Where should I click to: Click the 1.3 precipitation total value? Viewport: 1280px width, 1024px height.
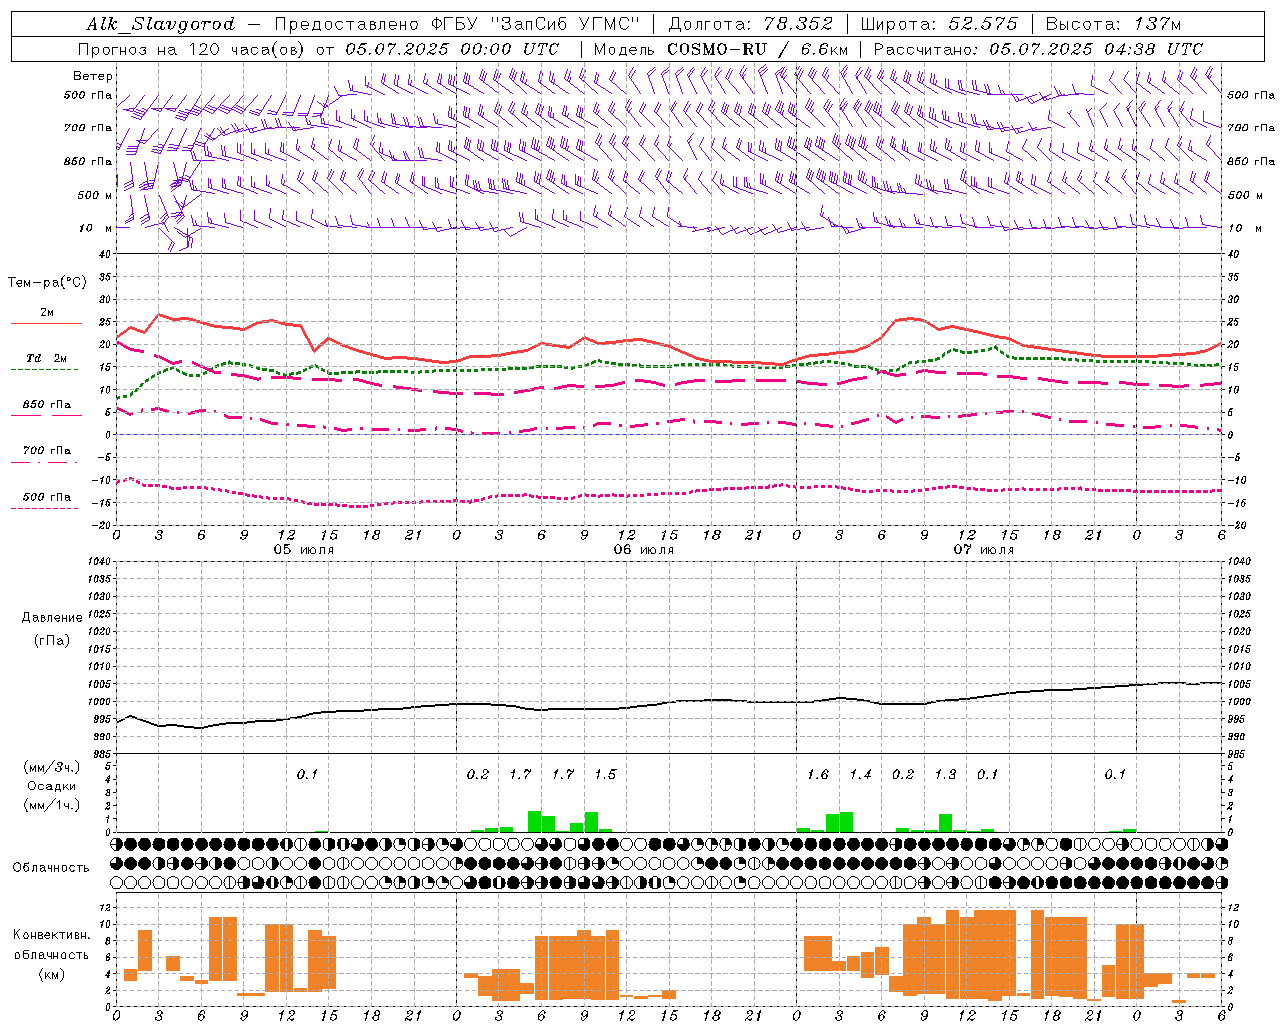coord(945,774)
